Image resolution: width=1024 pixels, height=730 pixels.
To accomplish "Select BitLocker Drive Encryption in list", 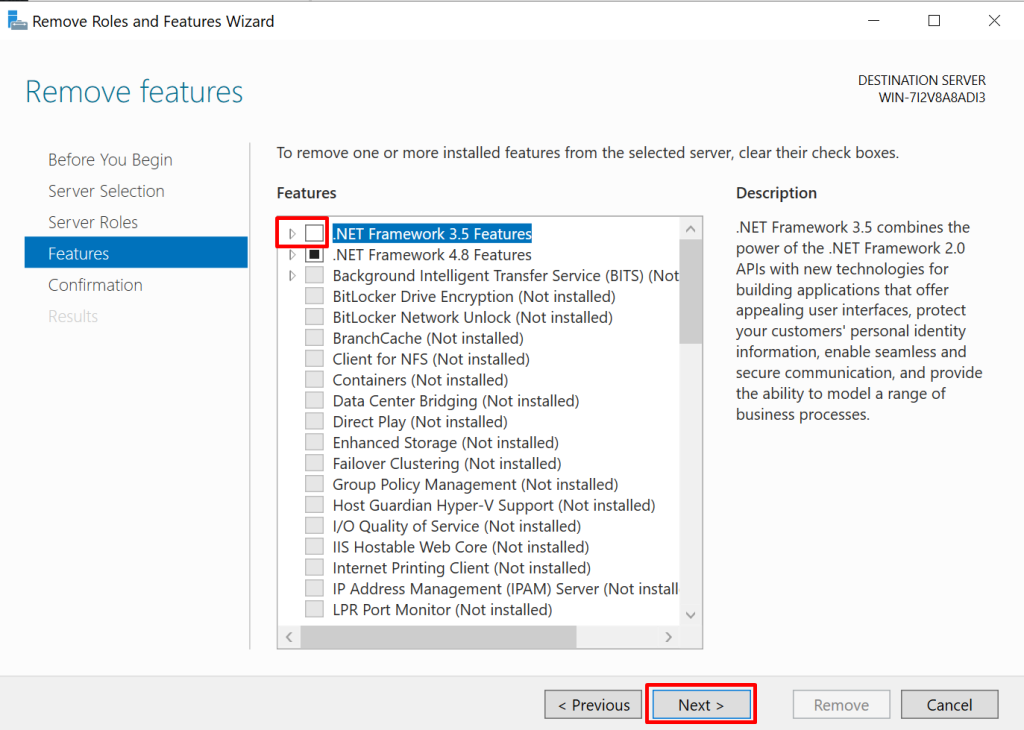I will tap(473, 297).
